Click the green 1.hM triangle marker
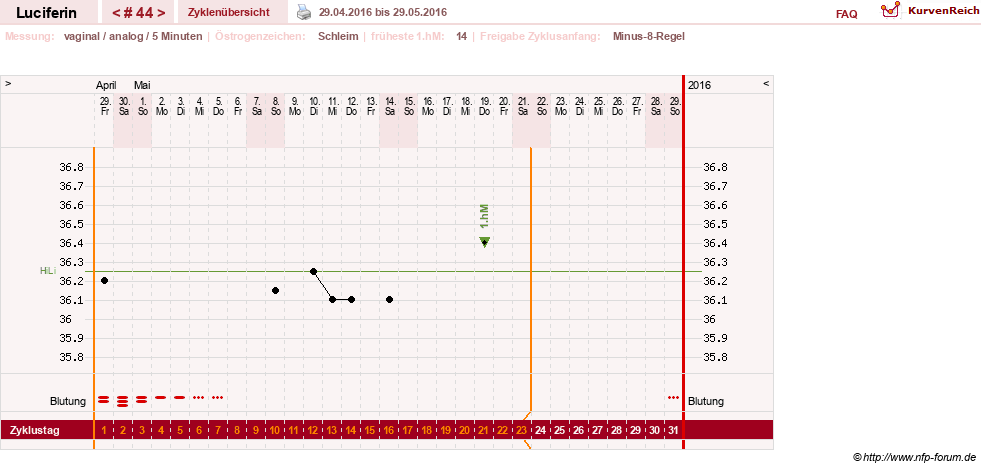The image size is (981, 469). click(484, 242)
